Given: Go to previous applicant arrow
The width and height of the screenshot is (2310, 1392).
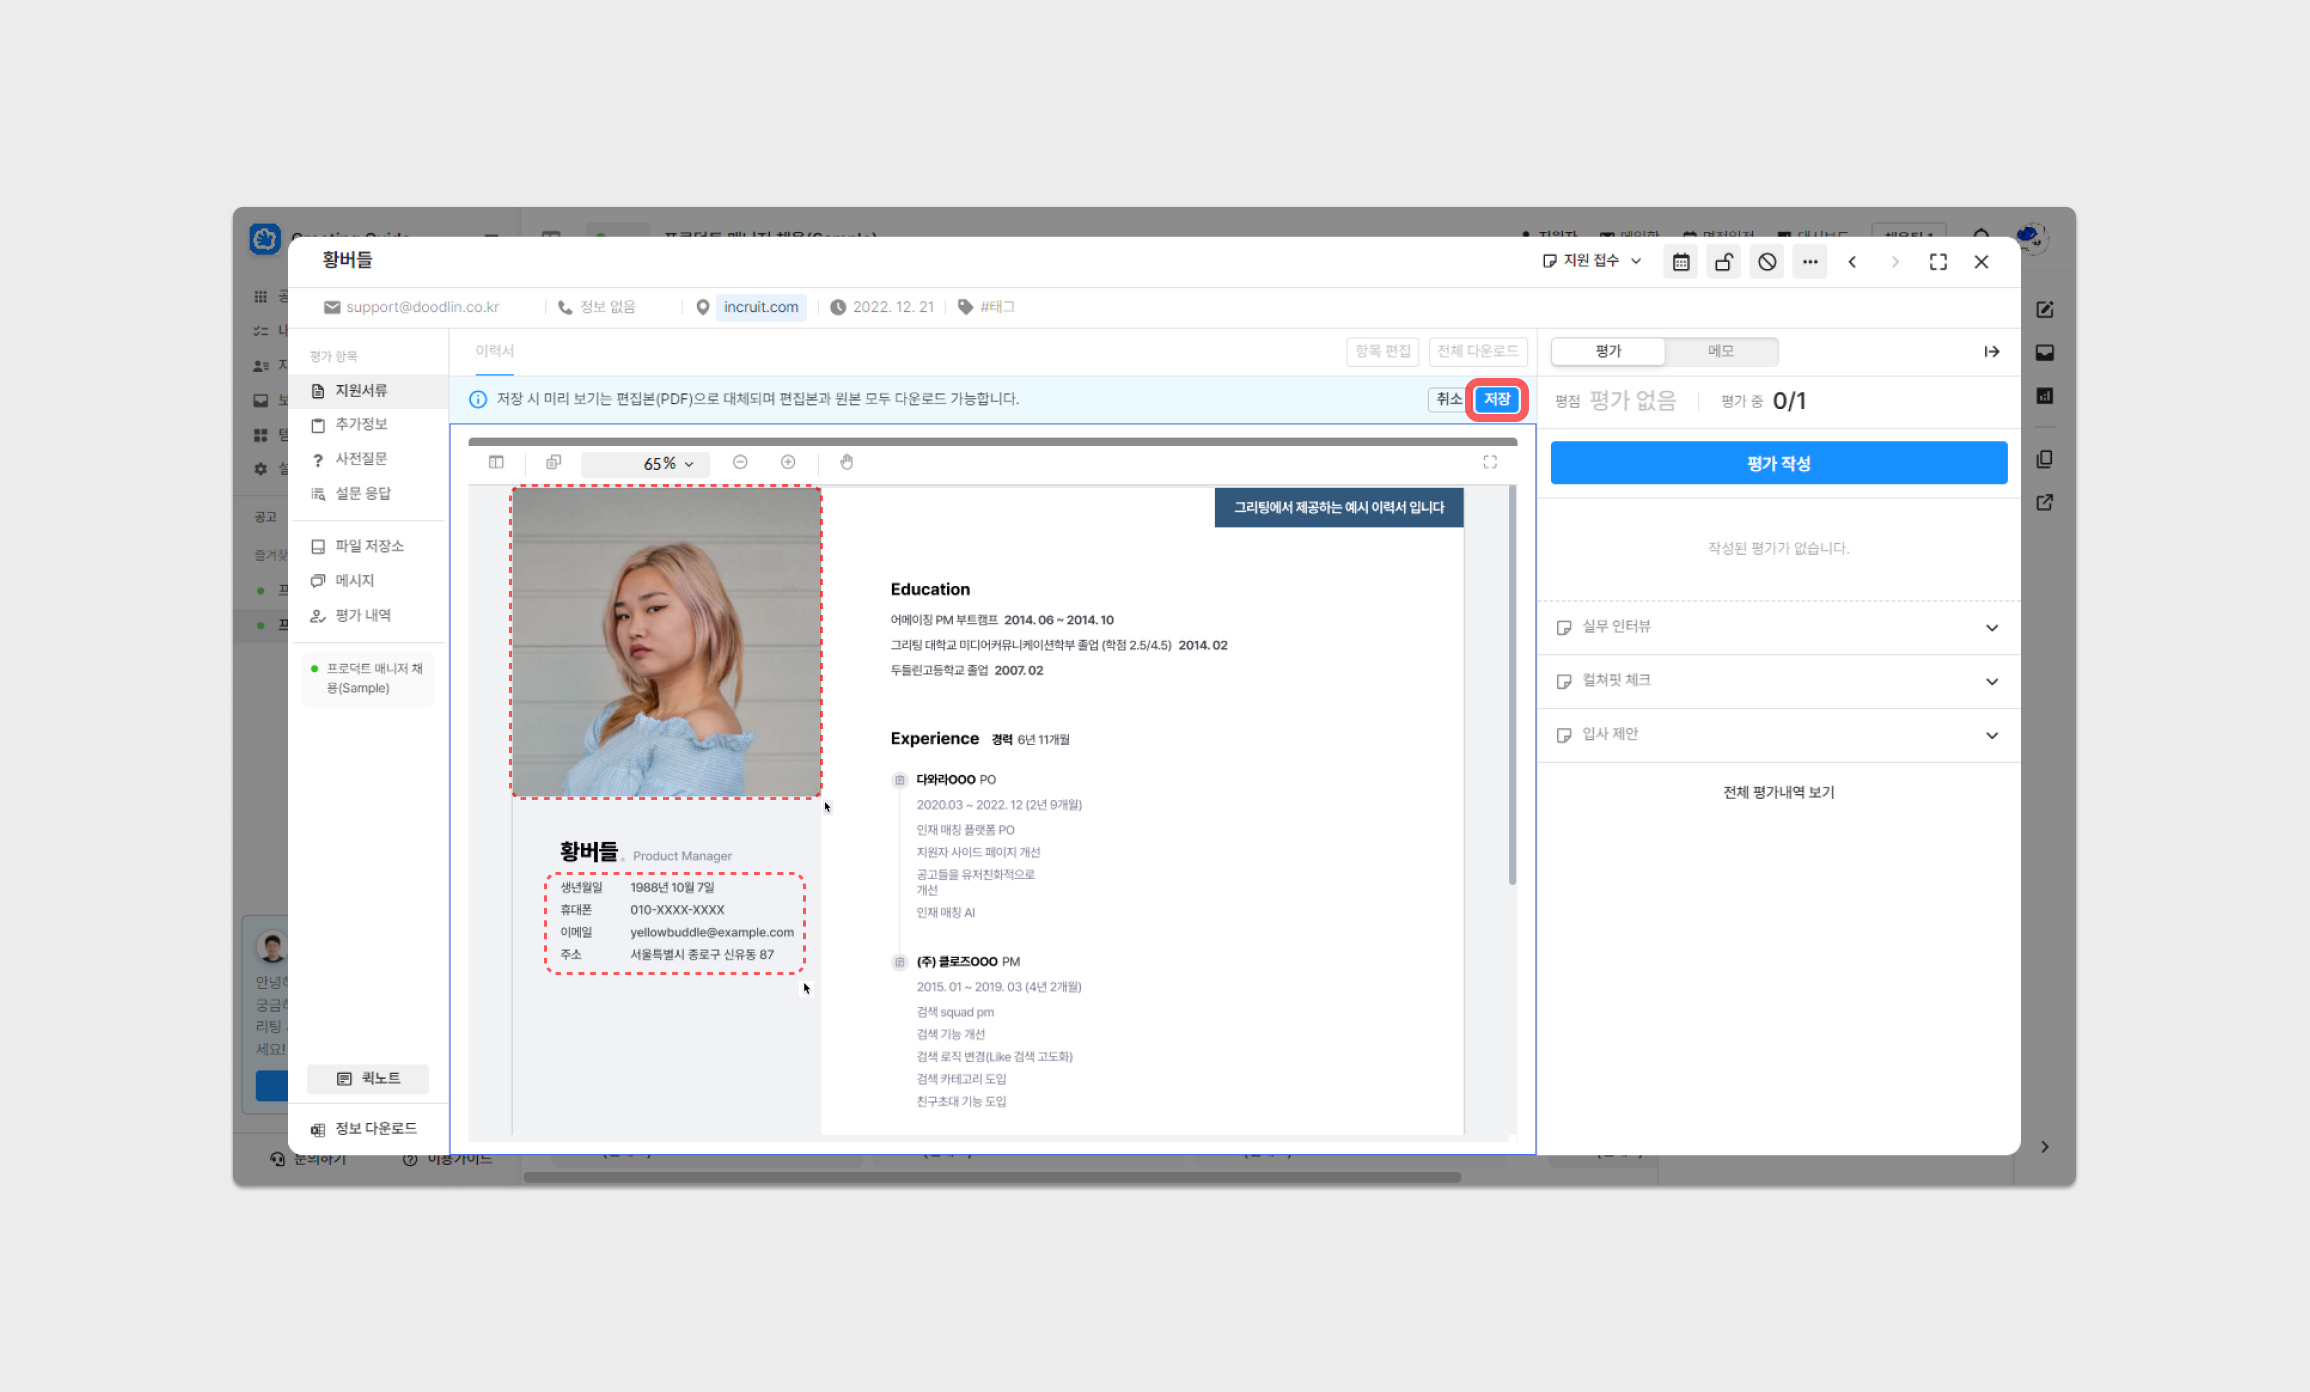Looking at the screenshot, I should (1852, 262).
